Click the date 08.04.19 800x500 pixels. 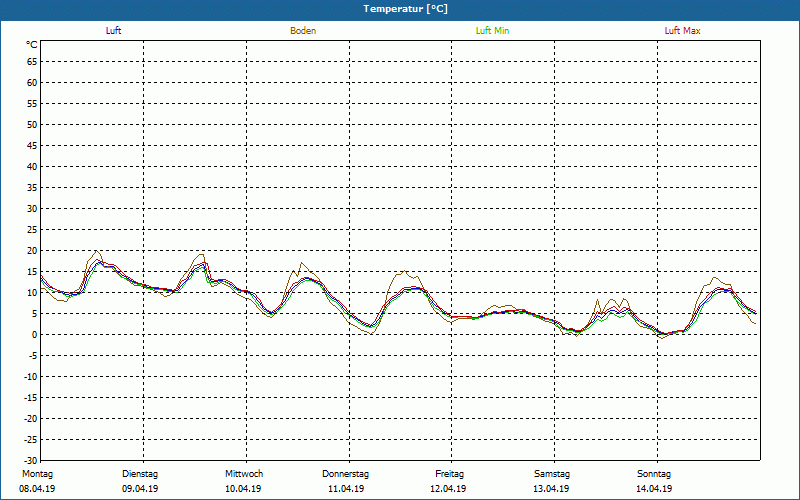click(37, 489)
